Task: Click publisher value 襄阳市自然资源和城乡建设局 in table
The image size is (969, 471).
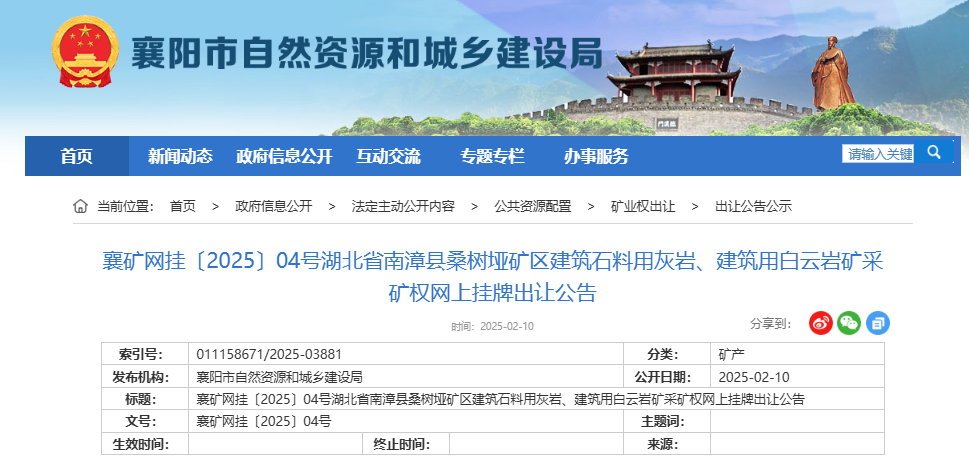Action: pyautogui.click(x=279, y=377)
